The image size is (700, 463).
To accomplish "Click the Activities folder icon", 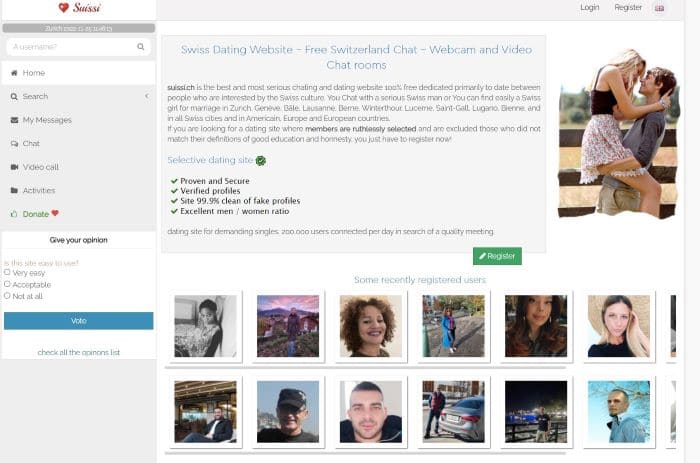I will [14, 190].
